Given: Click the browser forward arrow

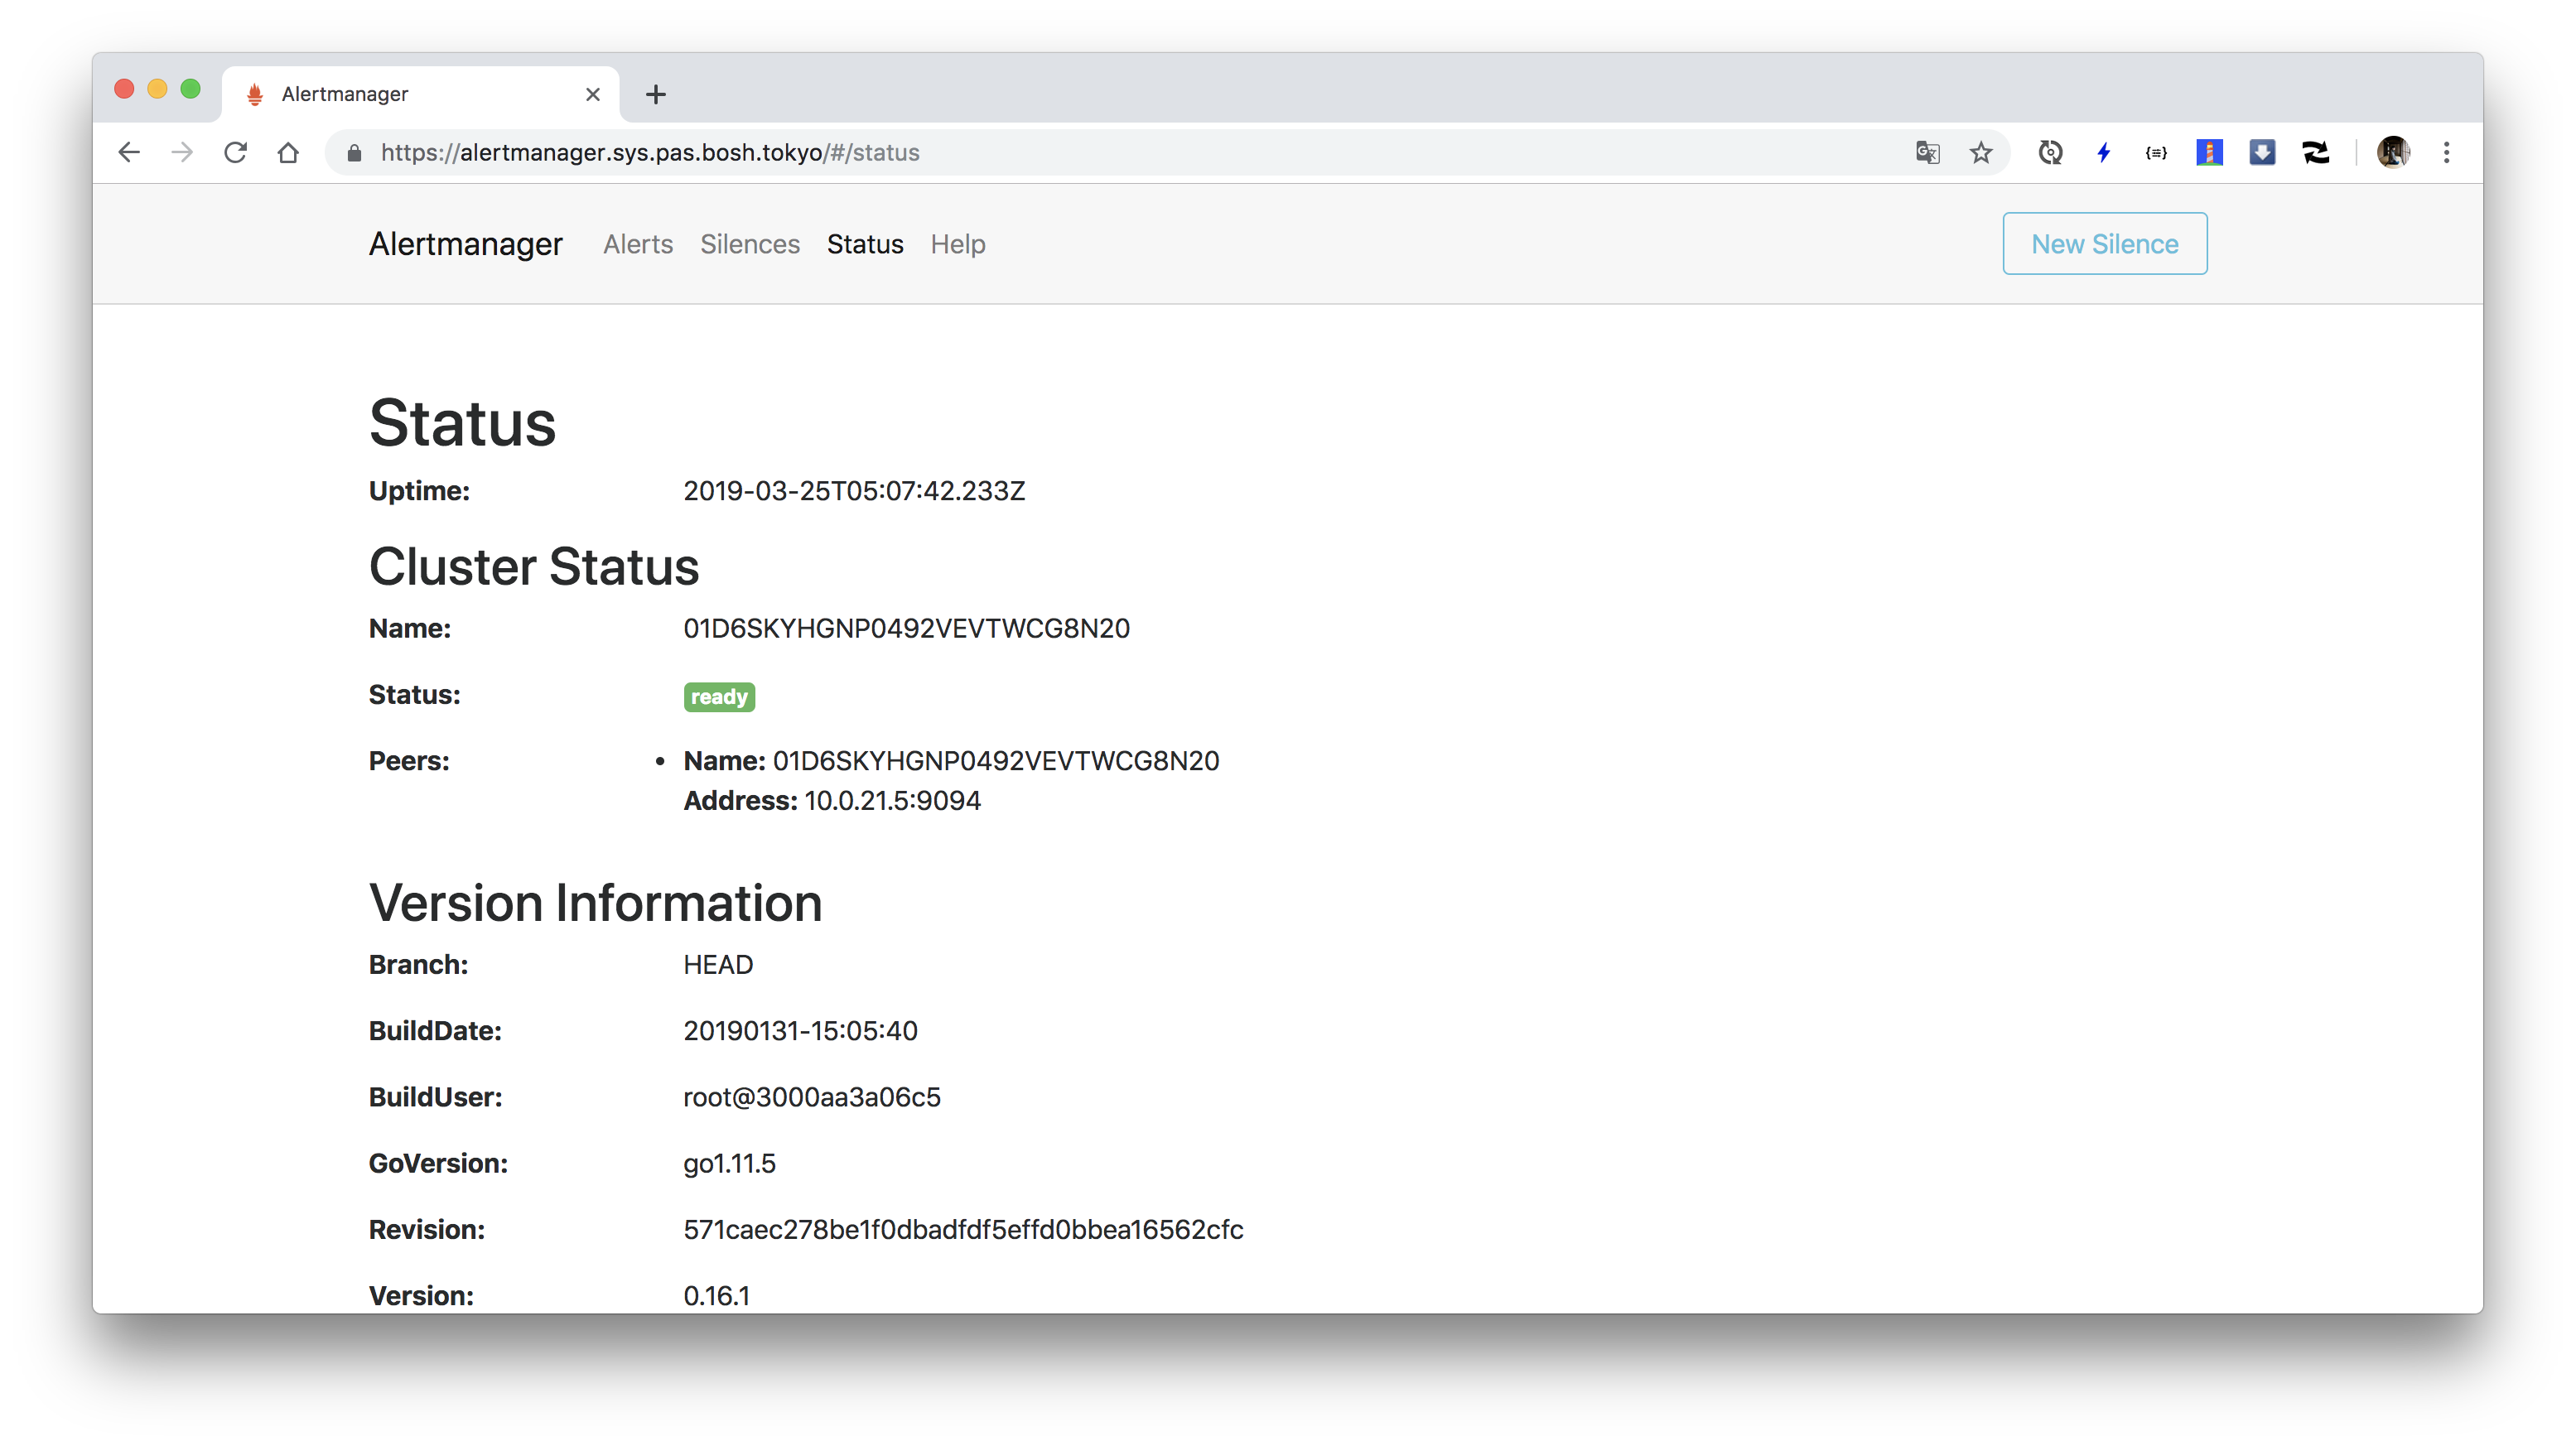Looking at the screenshot, I should coord(182,152).
